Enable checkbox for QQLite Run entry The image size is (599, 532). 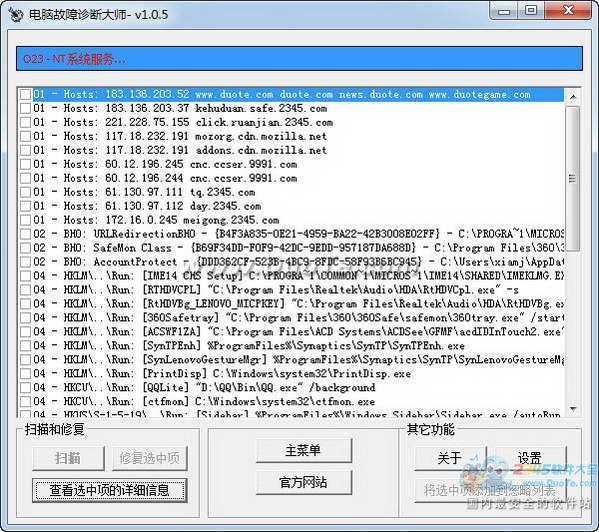(x=26, y=388)
